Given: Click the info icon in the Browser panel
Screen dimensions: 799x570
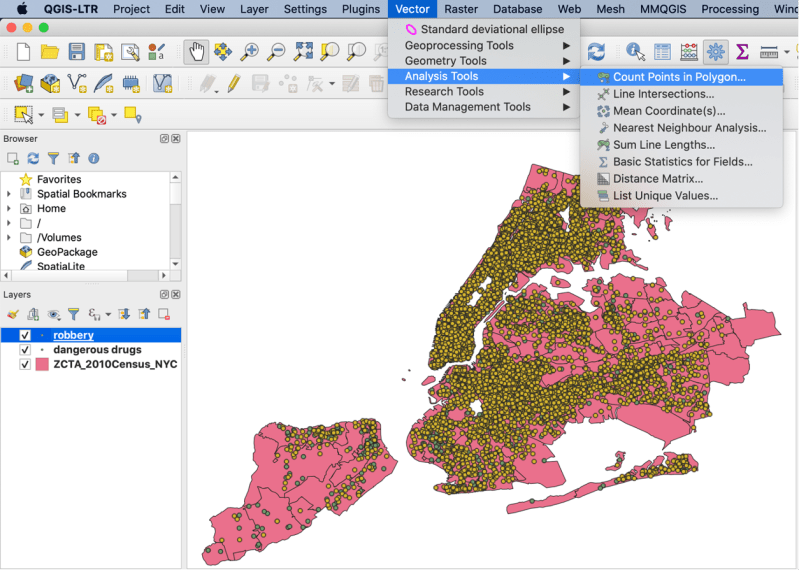Looking at the screenshot, I should click(x=94, y=158).
